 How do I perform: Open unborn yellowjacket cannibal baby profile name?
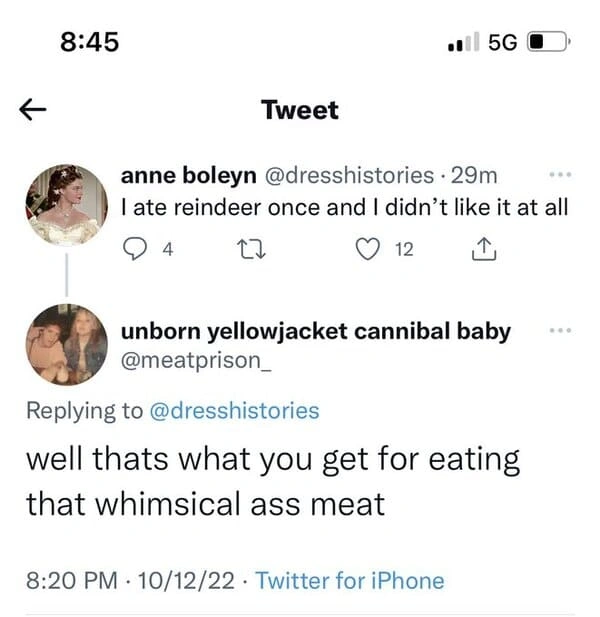pos(316,331)
